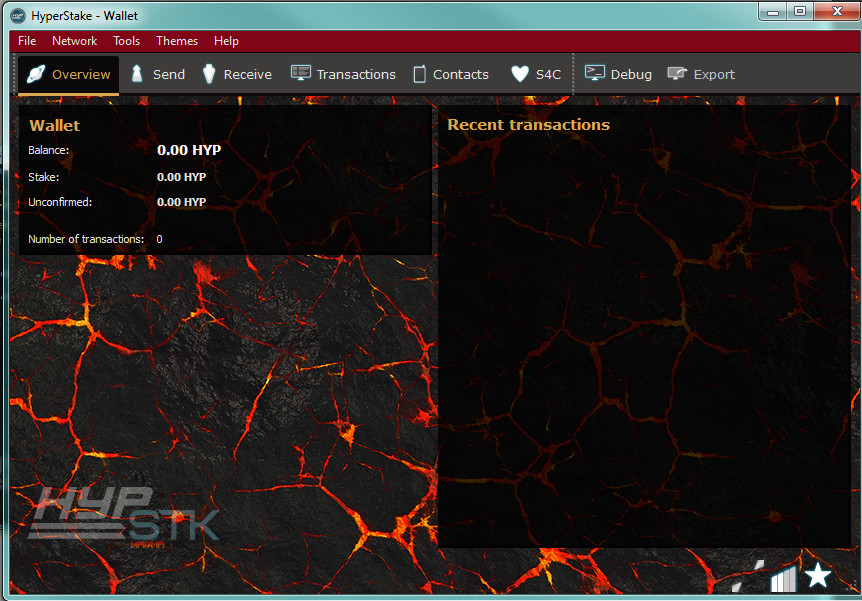Click the Unconfirmed: label
Viewport: 862px width, 601px height.
coord(60,202)
